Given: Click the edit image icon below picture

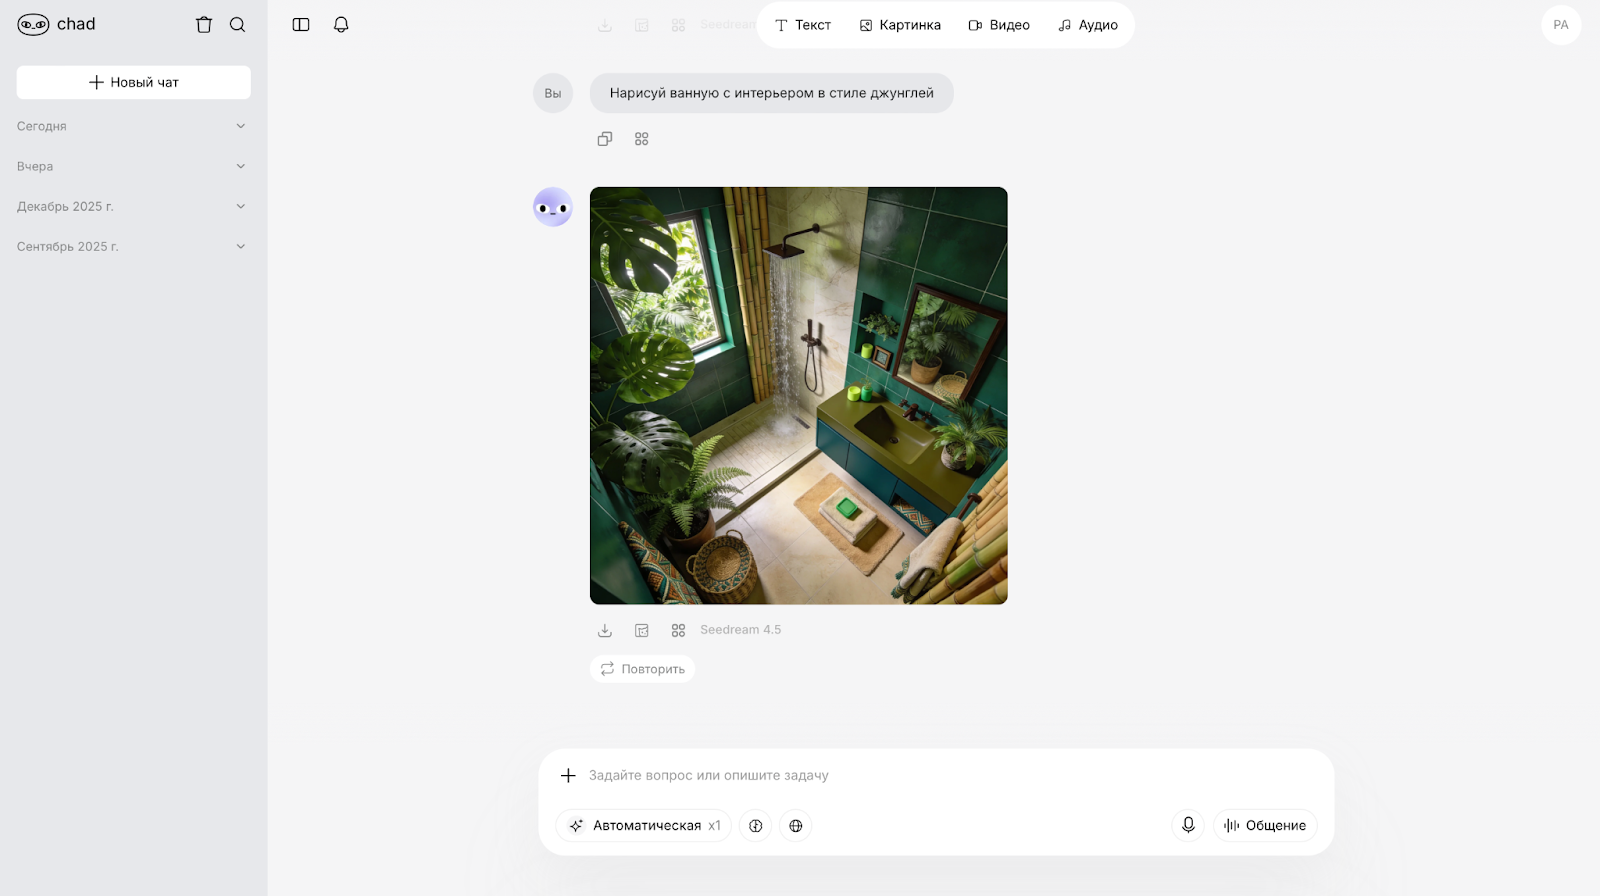Looking at the screenshot, I should (642, 630).
